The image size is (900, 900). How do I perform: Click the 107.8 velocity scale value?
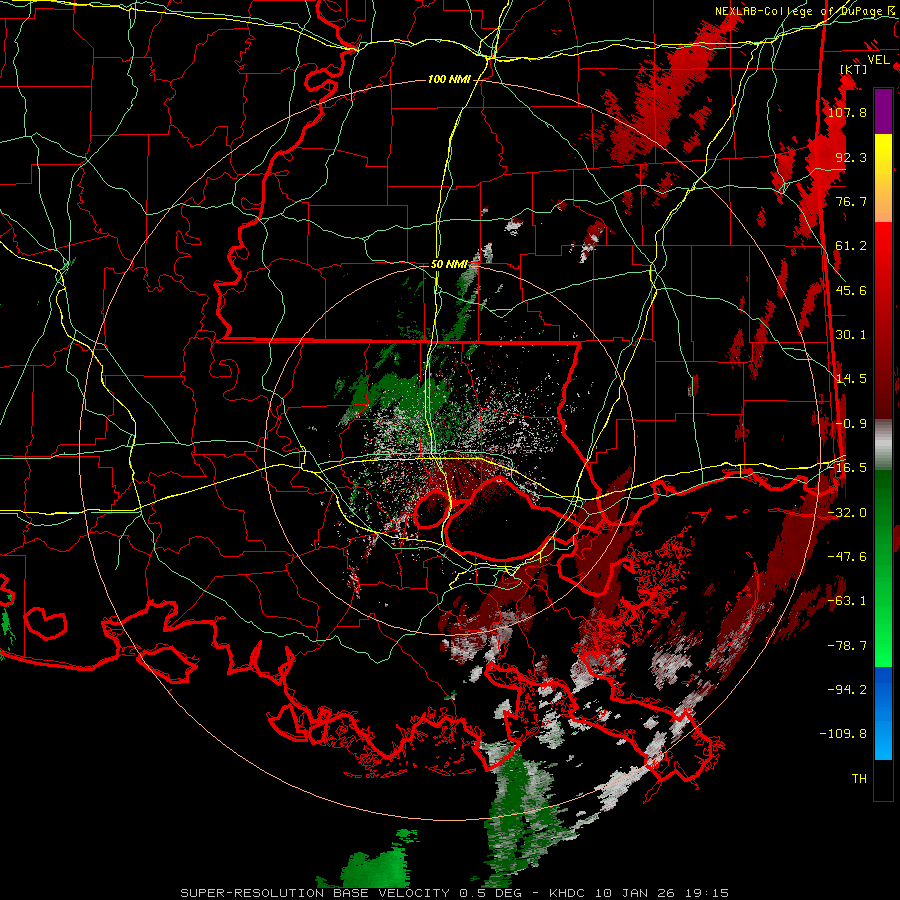847,112
